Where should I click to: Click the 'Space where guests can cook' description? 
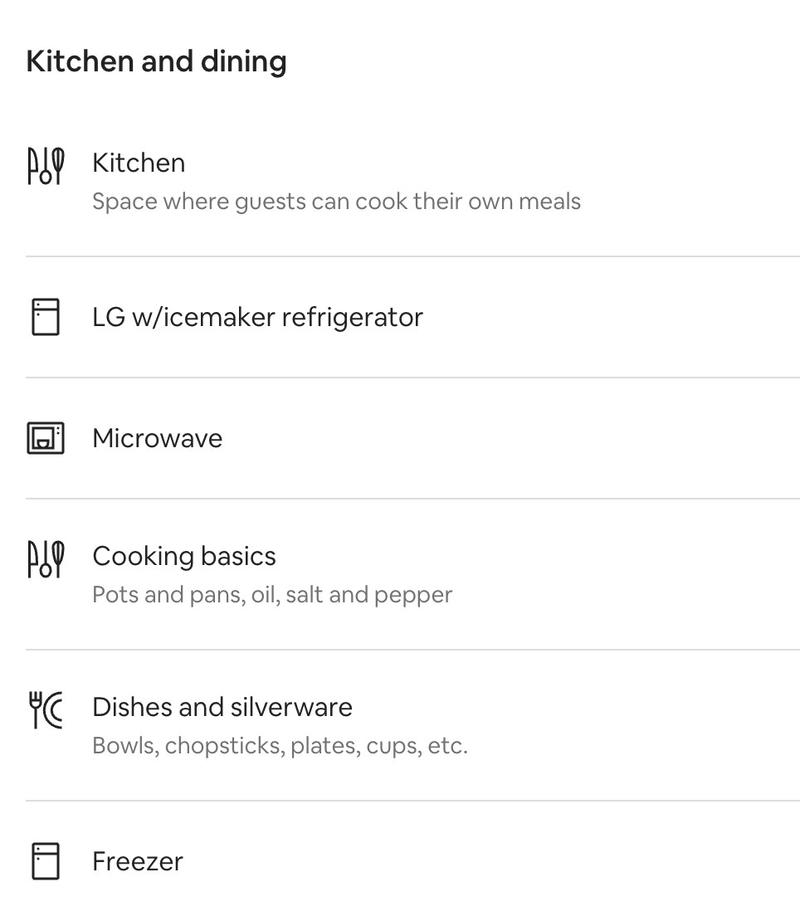click(336, 201)
